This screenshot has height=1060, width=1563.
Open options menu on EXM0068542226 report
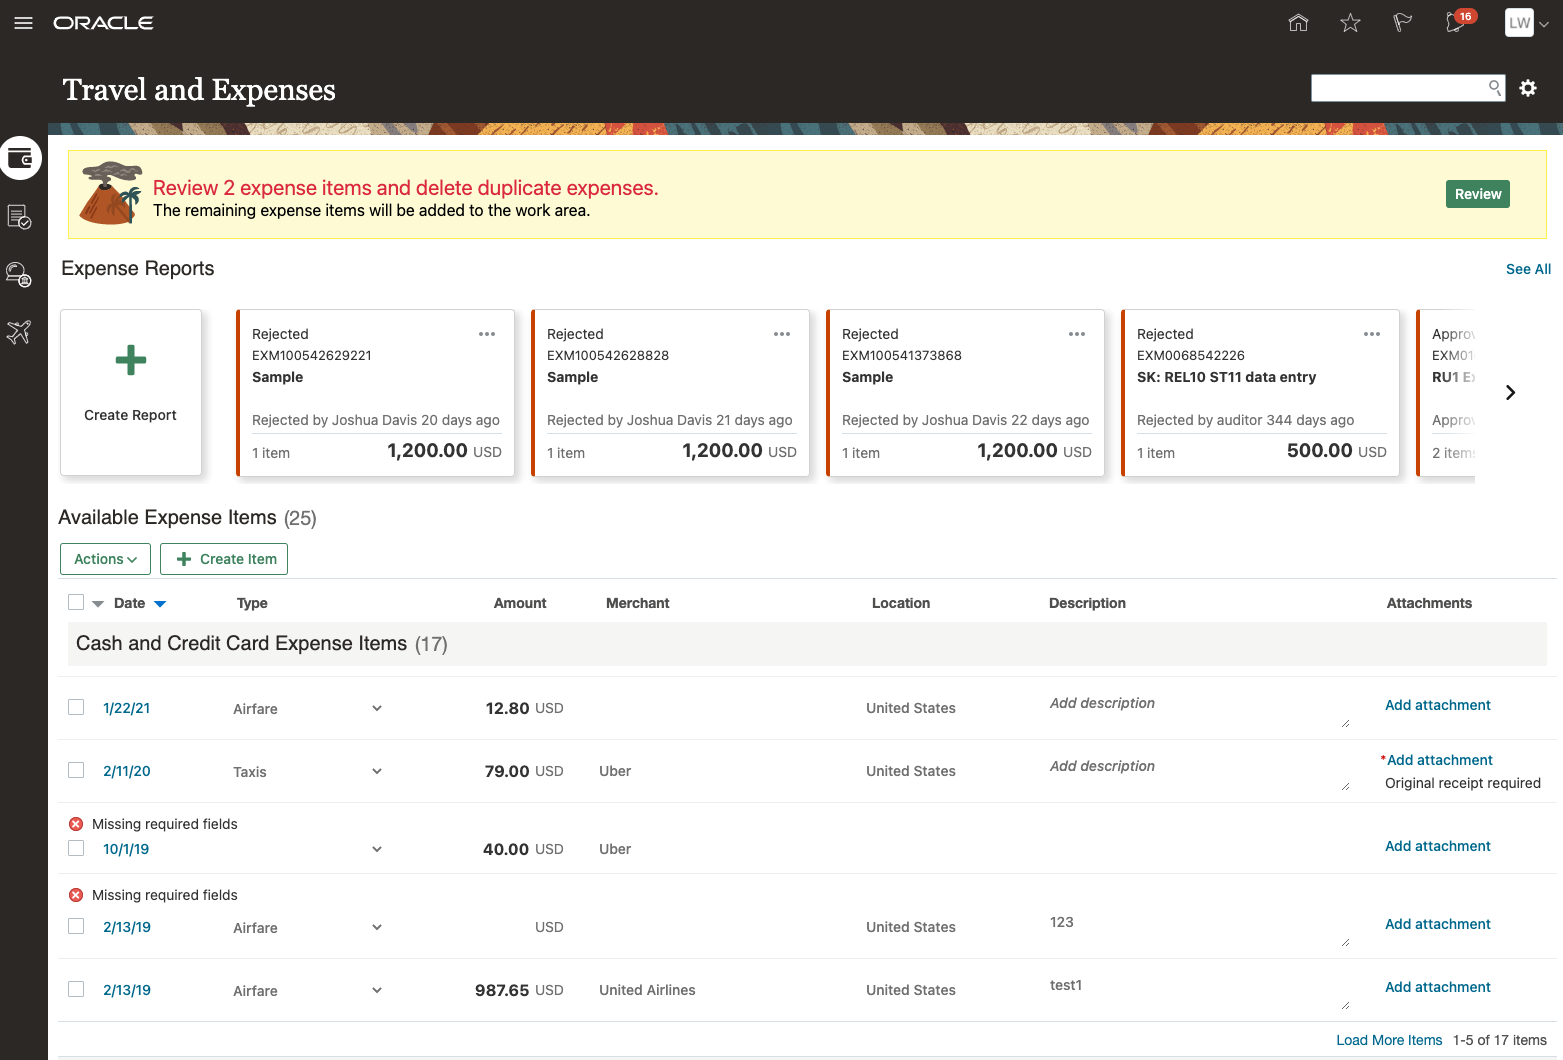pyautogui.click(x=1372, y=334)
